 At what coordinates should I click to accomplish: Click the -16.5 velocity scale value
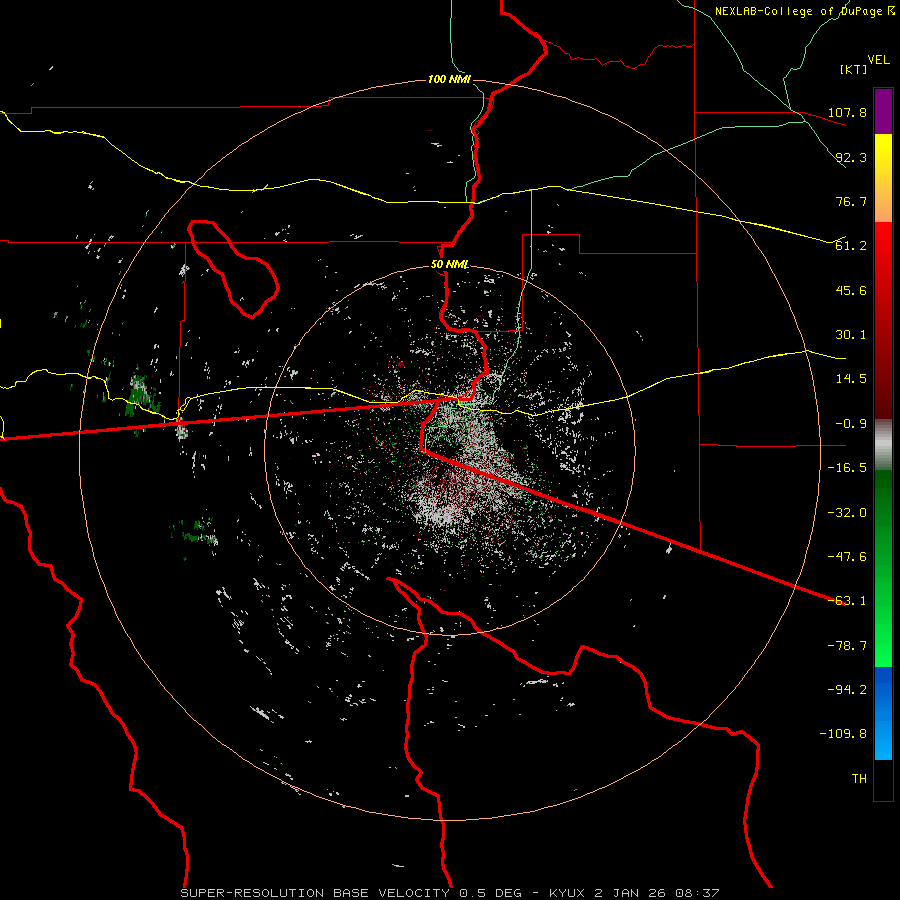point(847,468)
